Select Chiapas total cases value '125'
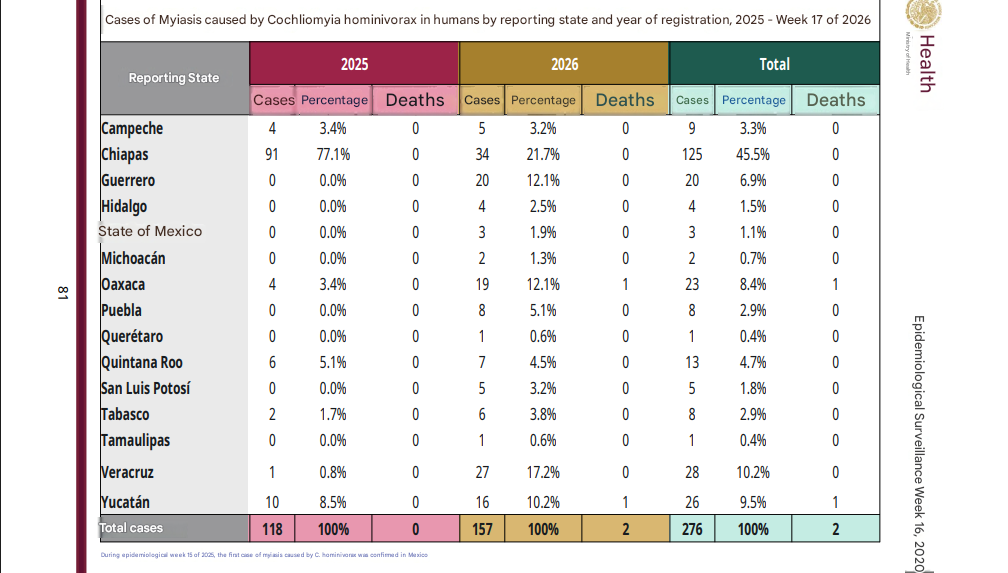Screen dimensions: 1008x573 [692, 154]
